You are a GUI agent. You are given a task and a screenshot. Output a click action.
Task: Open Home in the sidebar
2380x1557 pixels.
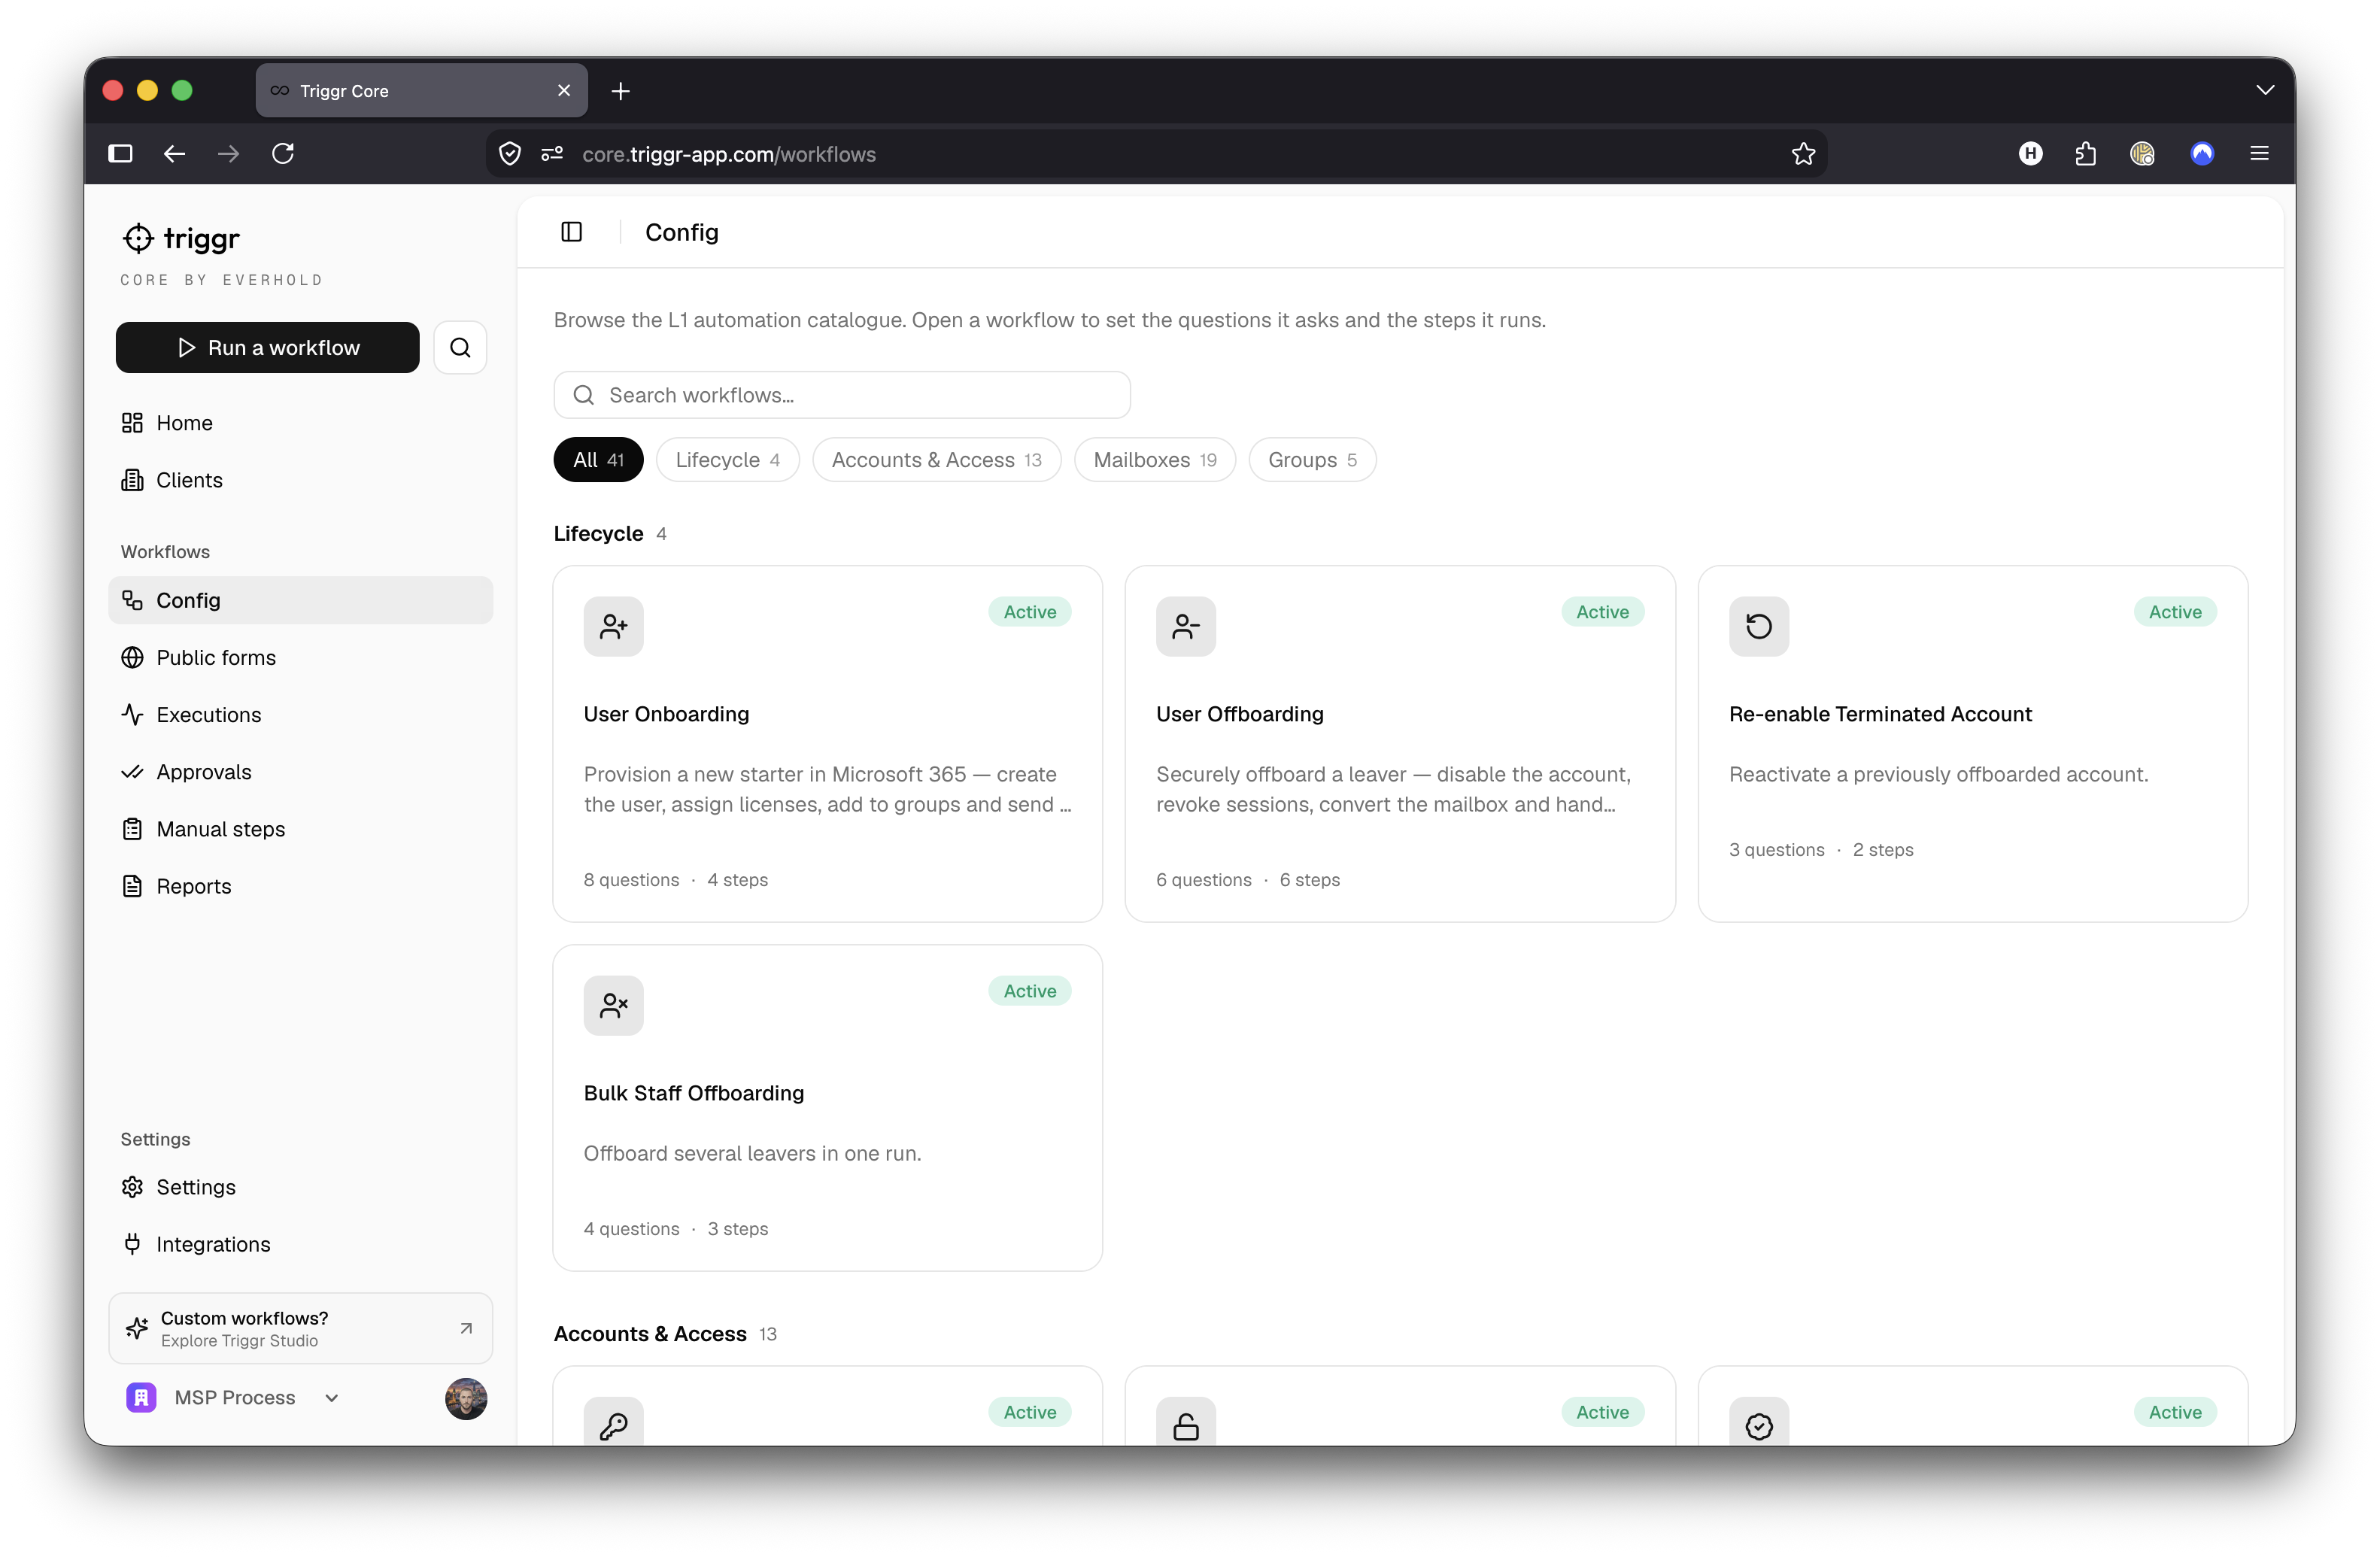(300, 423)
